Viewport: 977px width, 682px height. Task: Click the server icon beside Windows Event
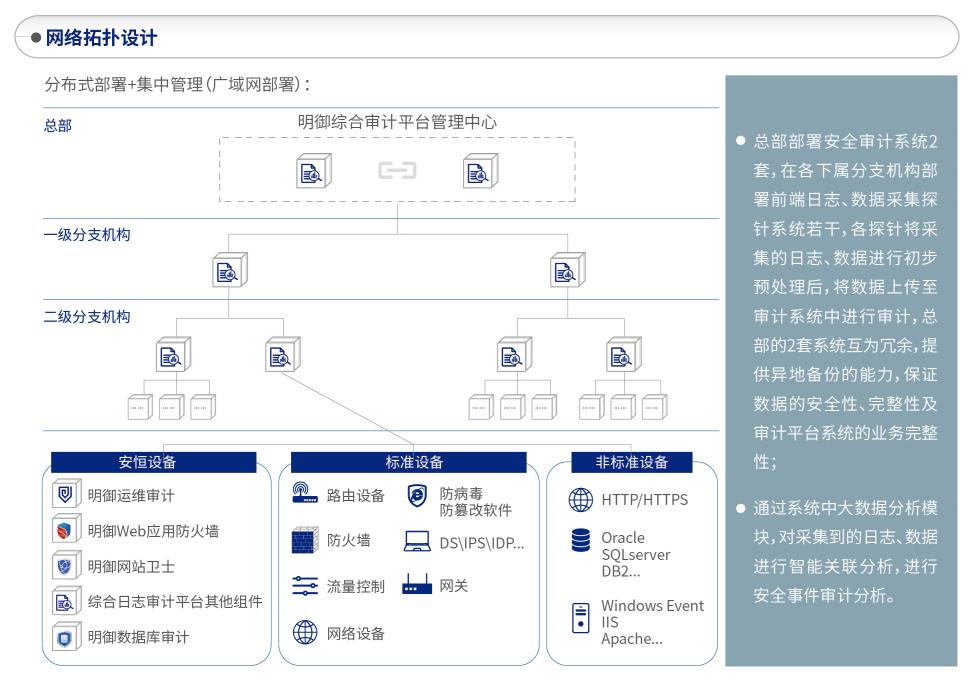tap(580, 618)
